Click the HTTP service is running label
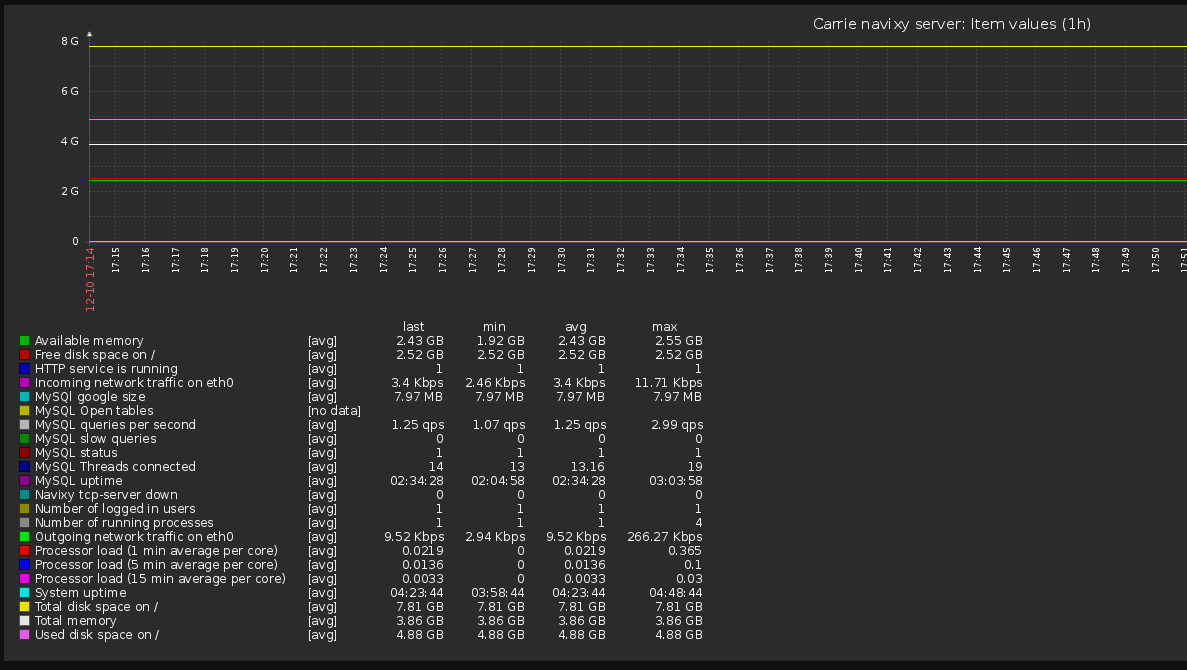Screen dimensions: 1187x670 106,369
